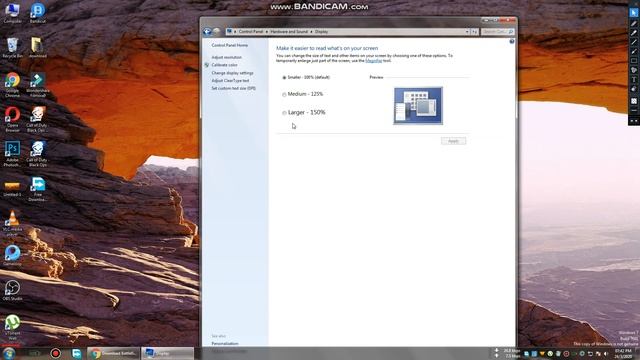Click the red record icon on taskbar
The height and width of the screenshot is (360, 640).
tap(56, 353)
